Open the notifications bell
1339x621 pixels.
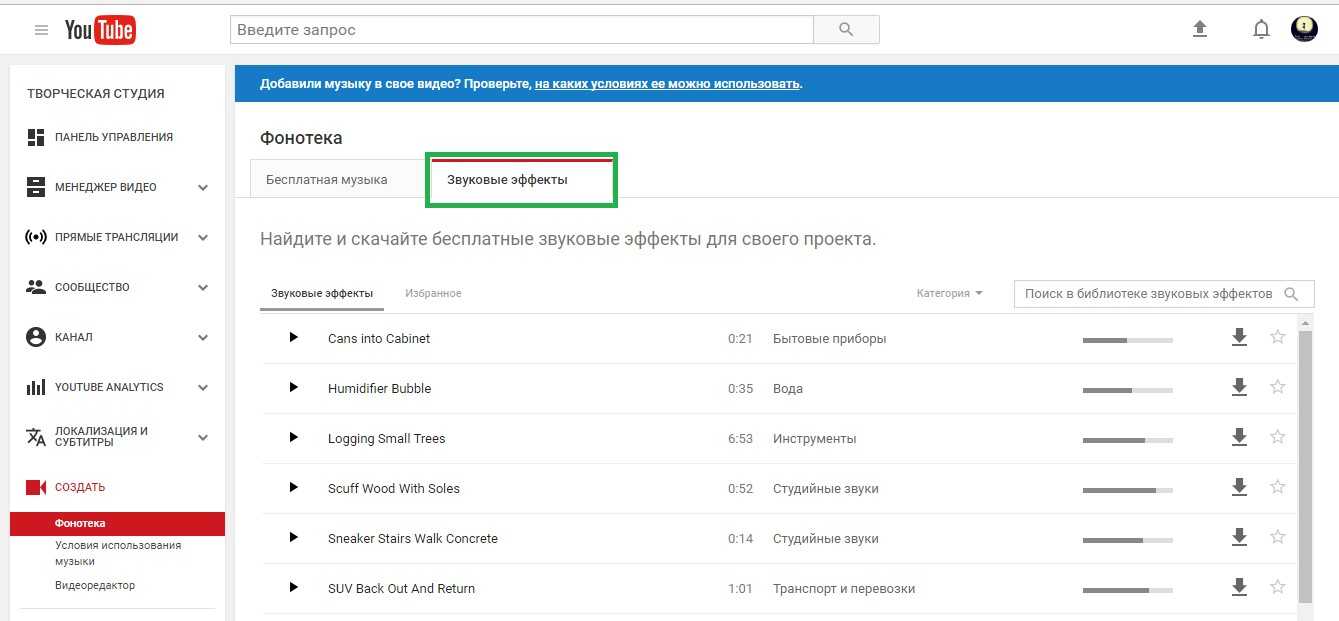click(1261, 30)
